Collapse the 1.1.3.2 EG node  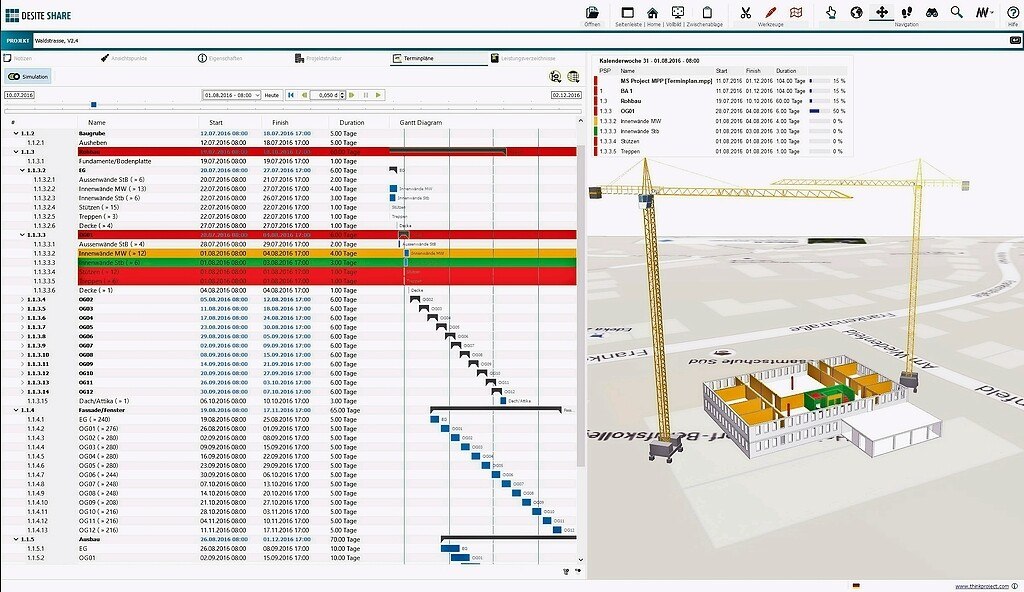pyautogui.click(x=22, y=170)
